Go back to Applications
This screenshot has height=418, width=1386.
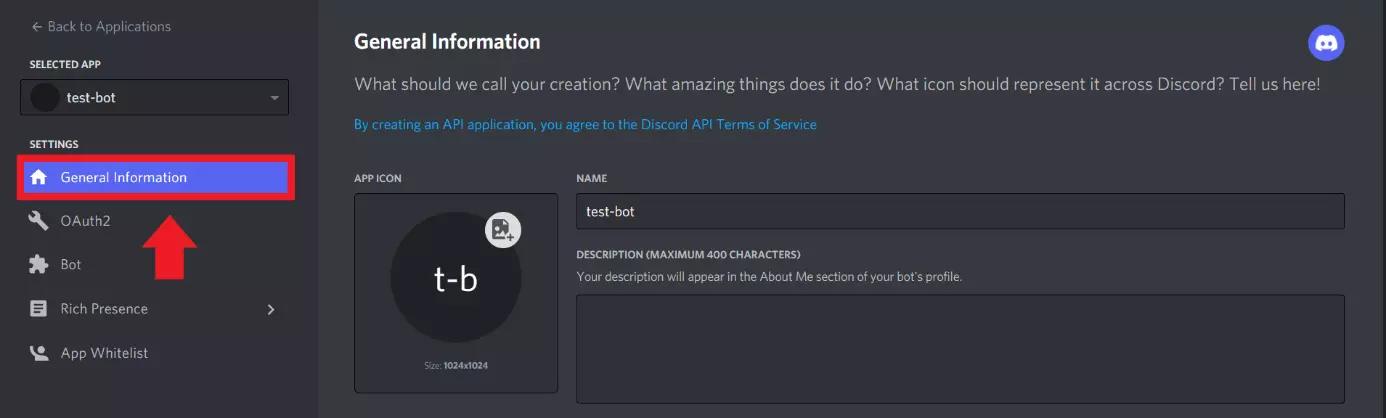pyautogui.click(x=101, y=26)
